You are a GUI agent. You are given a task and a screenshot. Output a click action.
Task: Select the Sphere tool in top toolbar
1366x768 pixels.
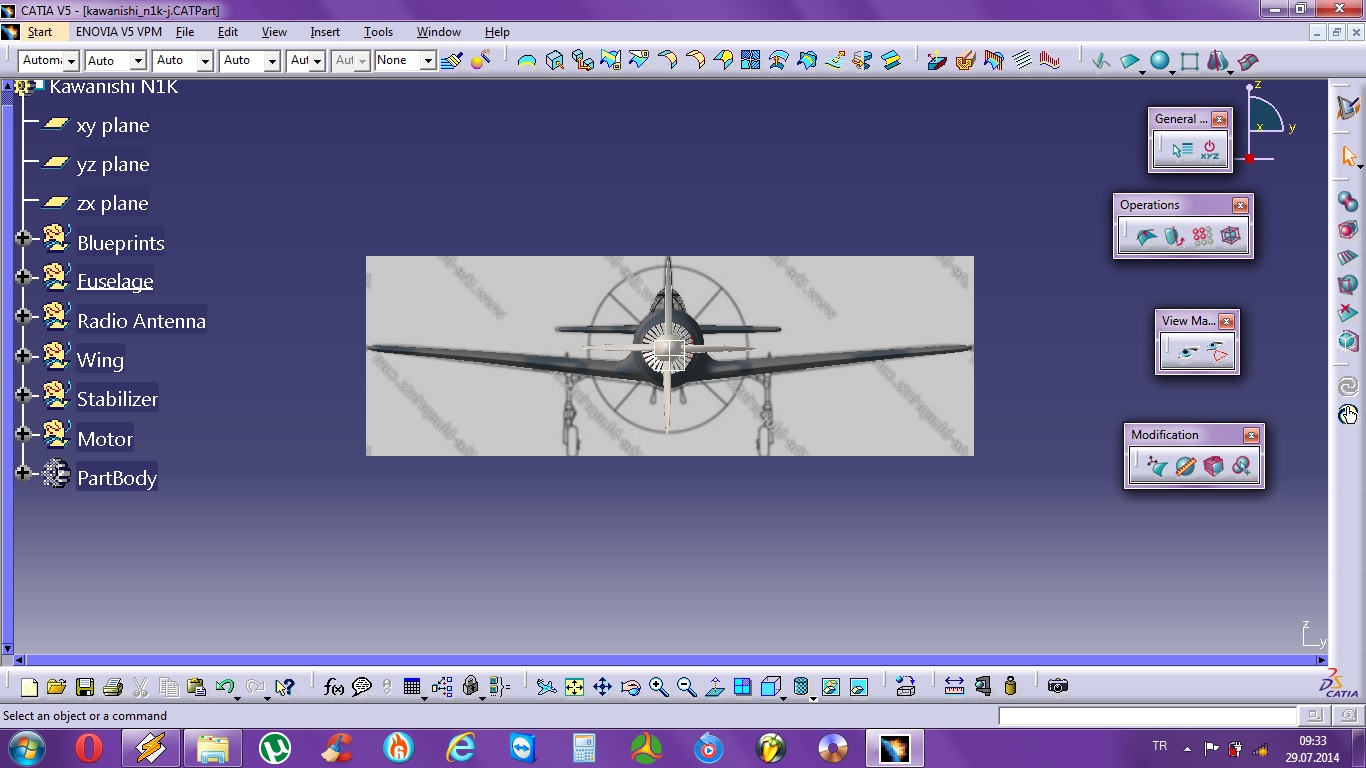(1159, 61)
